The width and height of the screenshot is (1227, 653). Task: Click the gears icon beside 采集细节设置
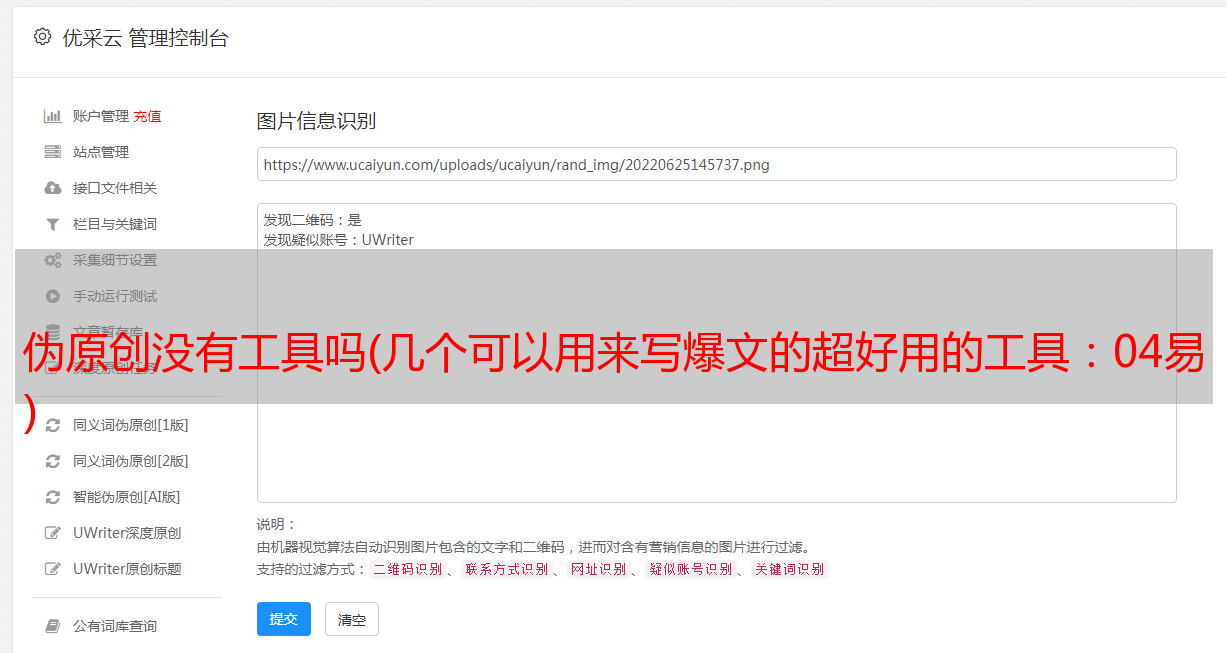53,260
